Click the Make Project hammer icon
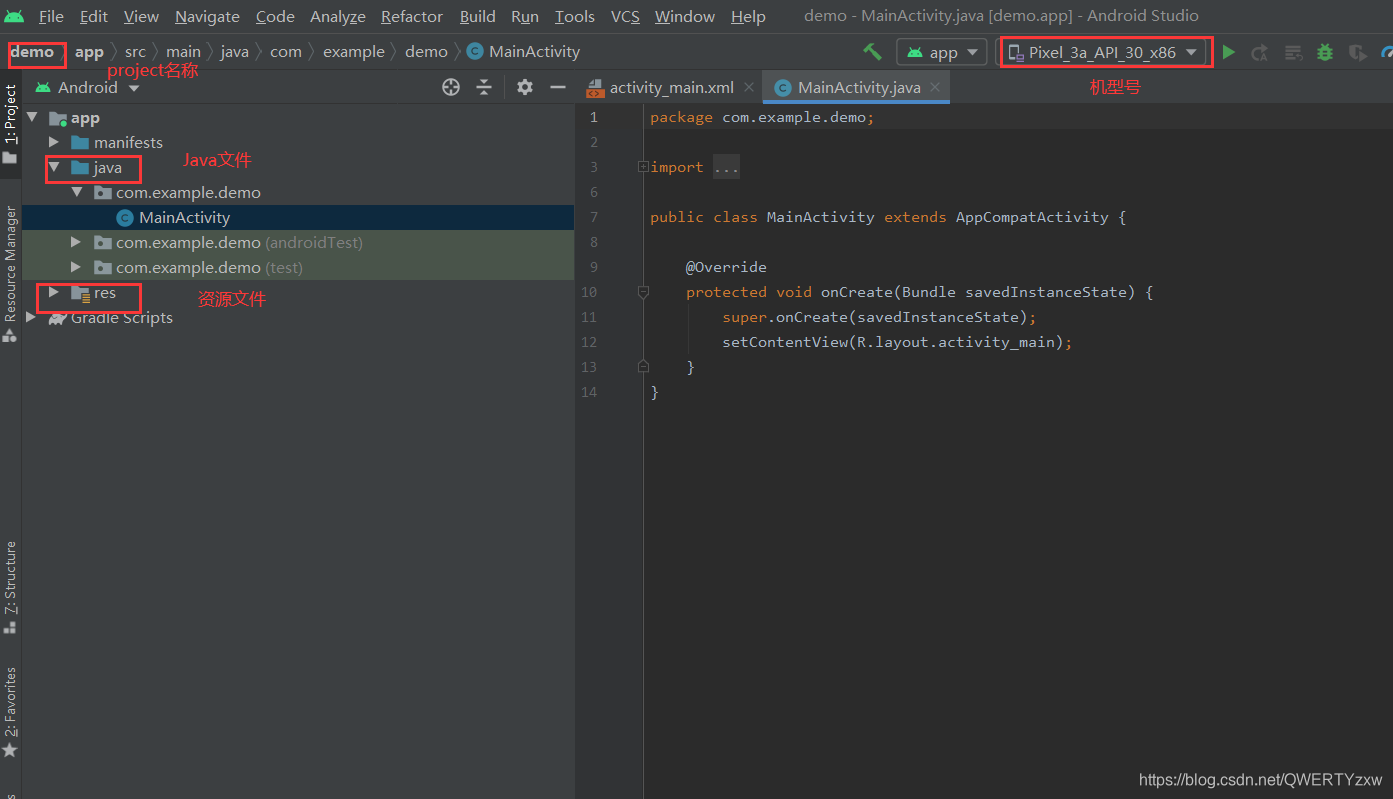The image size is (1393, 799). pos(872,52)
